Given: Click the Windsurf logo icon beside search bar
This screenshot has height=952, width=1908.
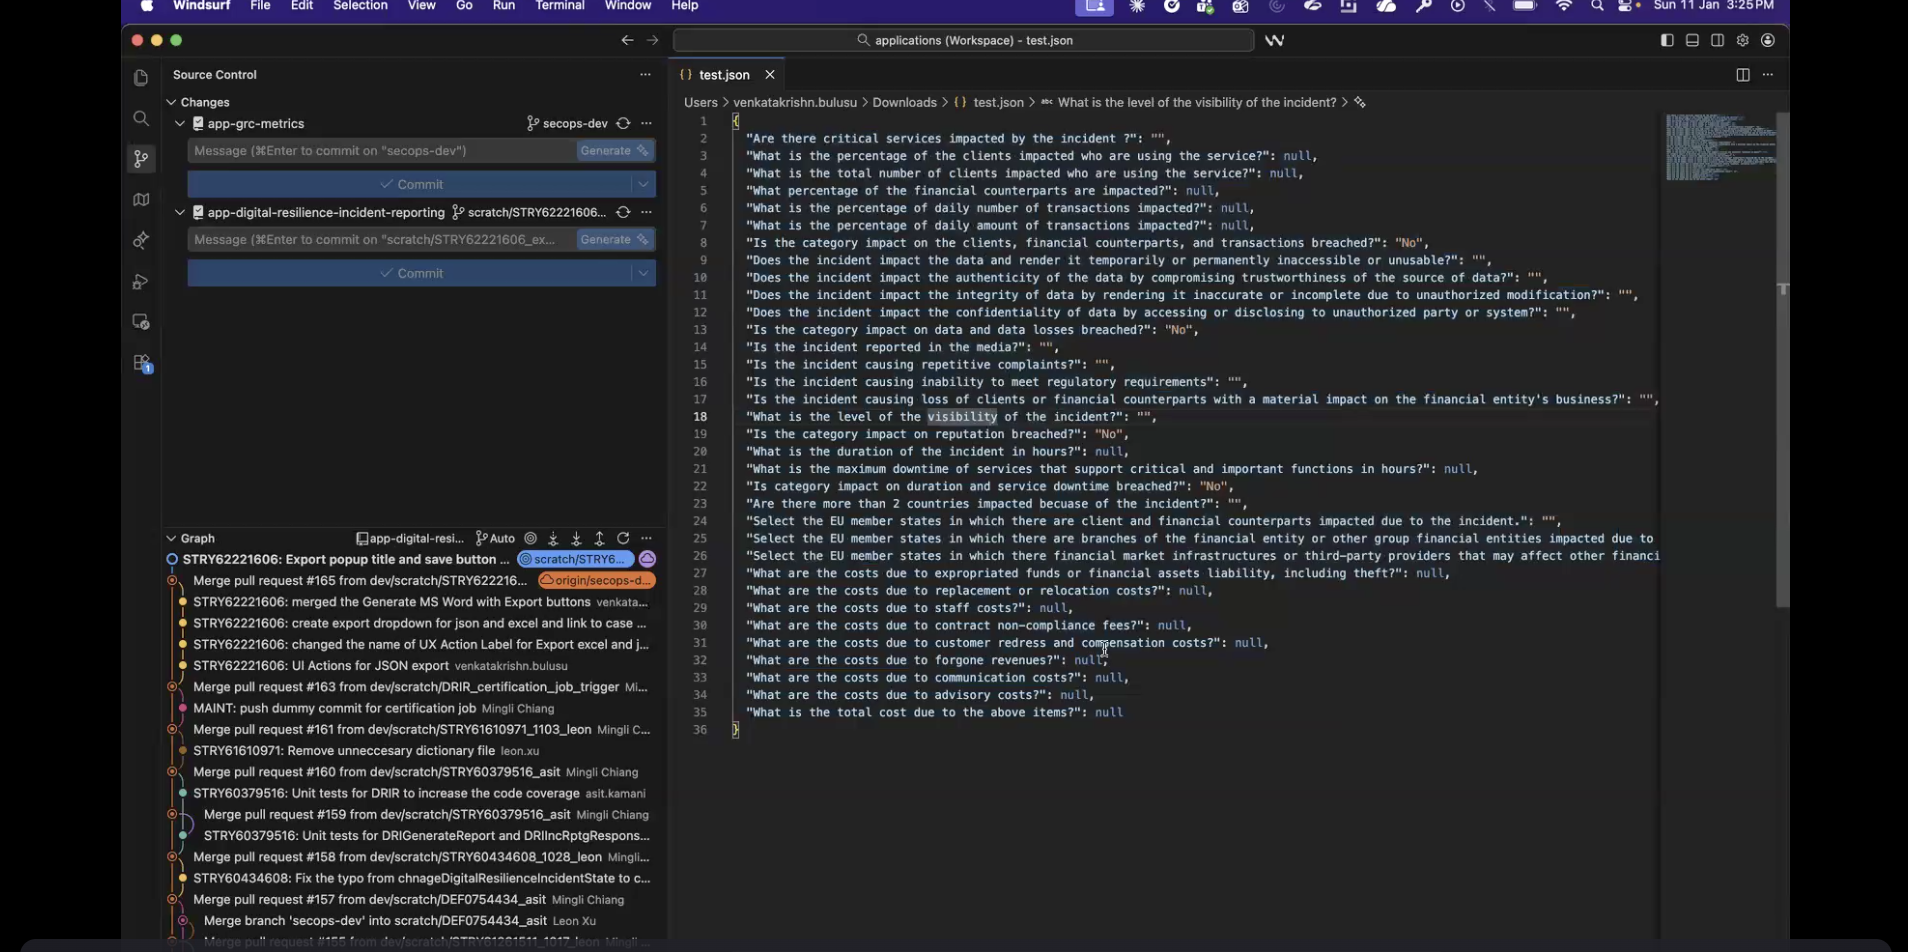Looking at the screenshot, I should [1274, 40].
